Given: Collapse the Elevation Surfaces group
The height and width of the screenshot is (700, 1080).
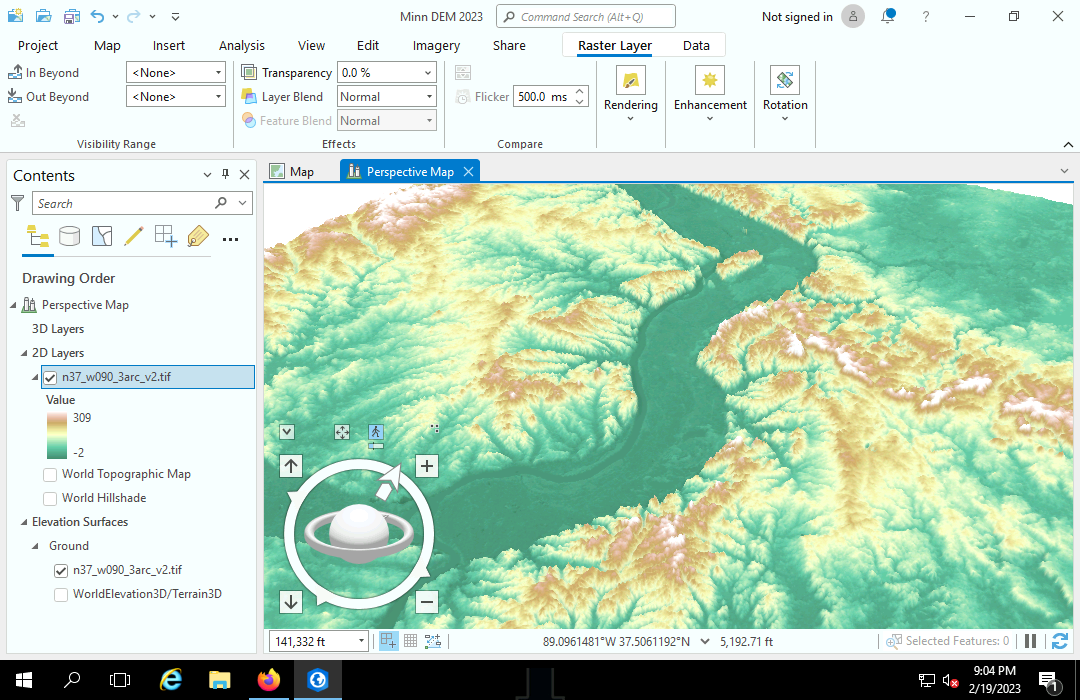Looking at the screenshot, I should point(24,522).
